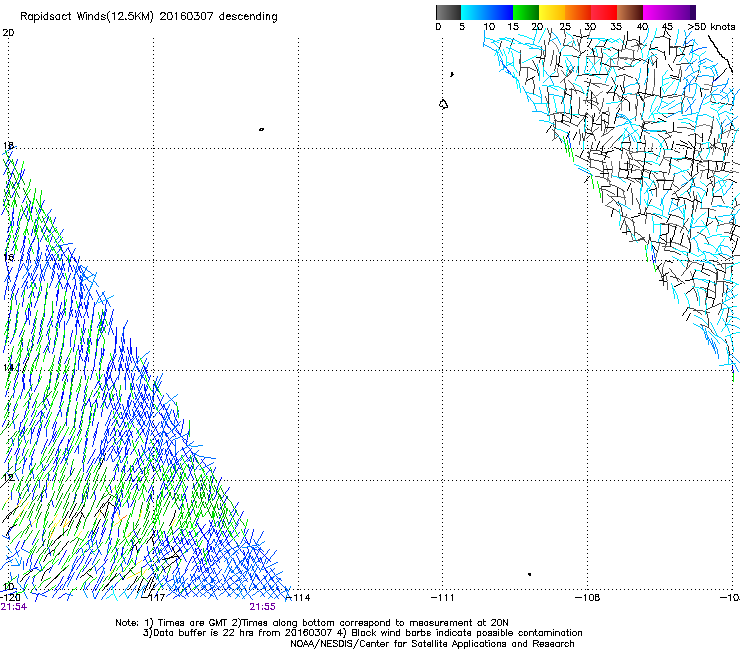Select the latitude axis label '18'
Image resolution: width=740 pixels, height=650 pixels.
8,145
